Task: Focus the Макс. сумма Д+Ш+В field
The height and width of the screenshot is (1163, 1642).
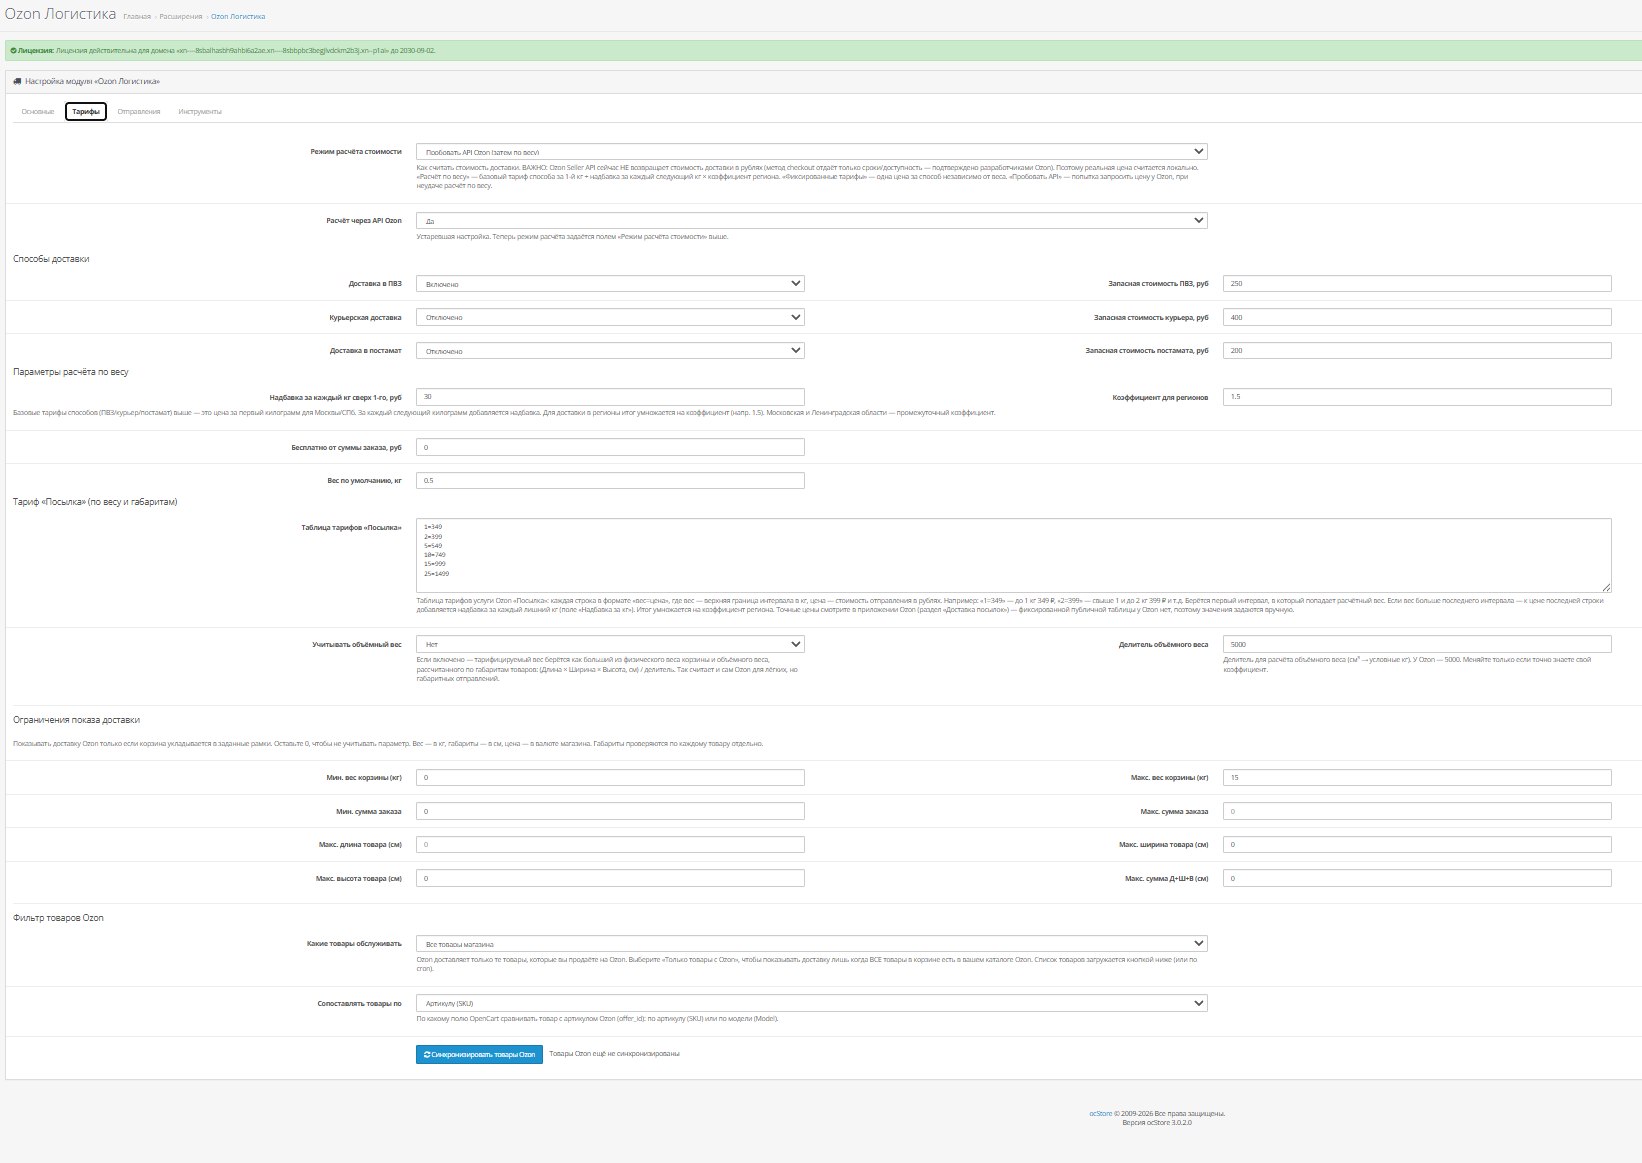Action: 1417,878
